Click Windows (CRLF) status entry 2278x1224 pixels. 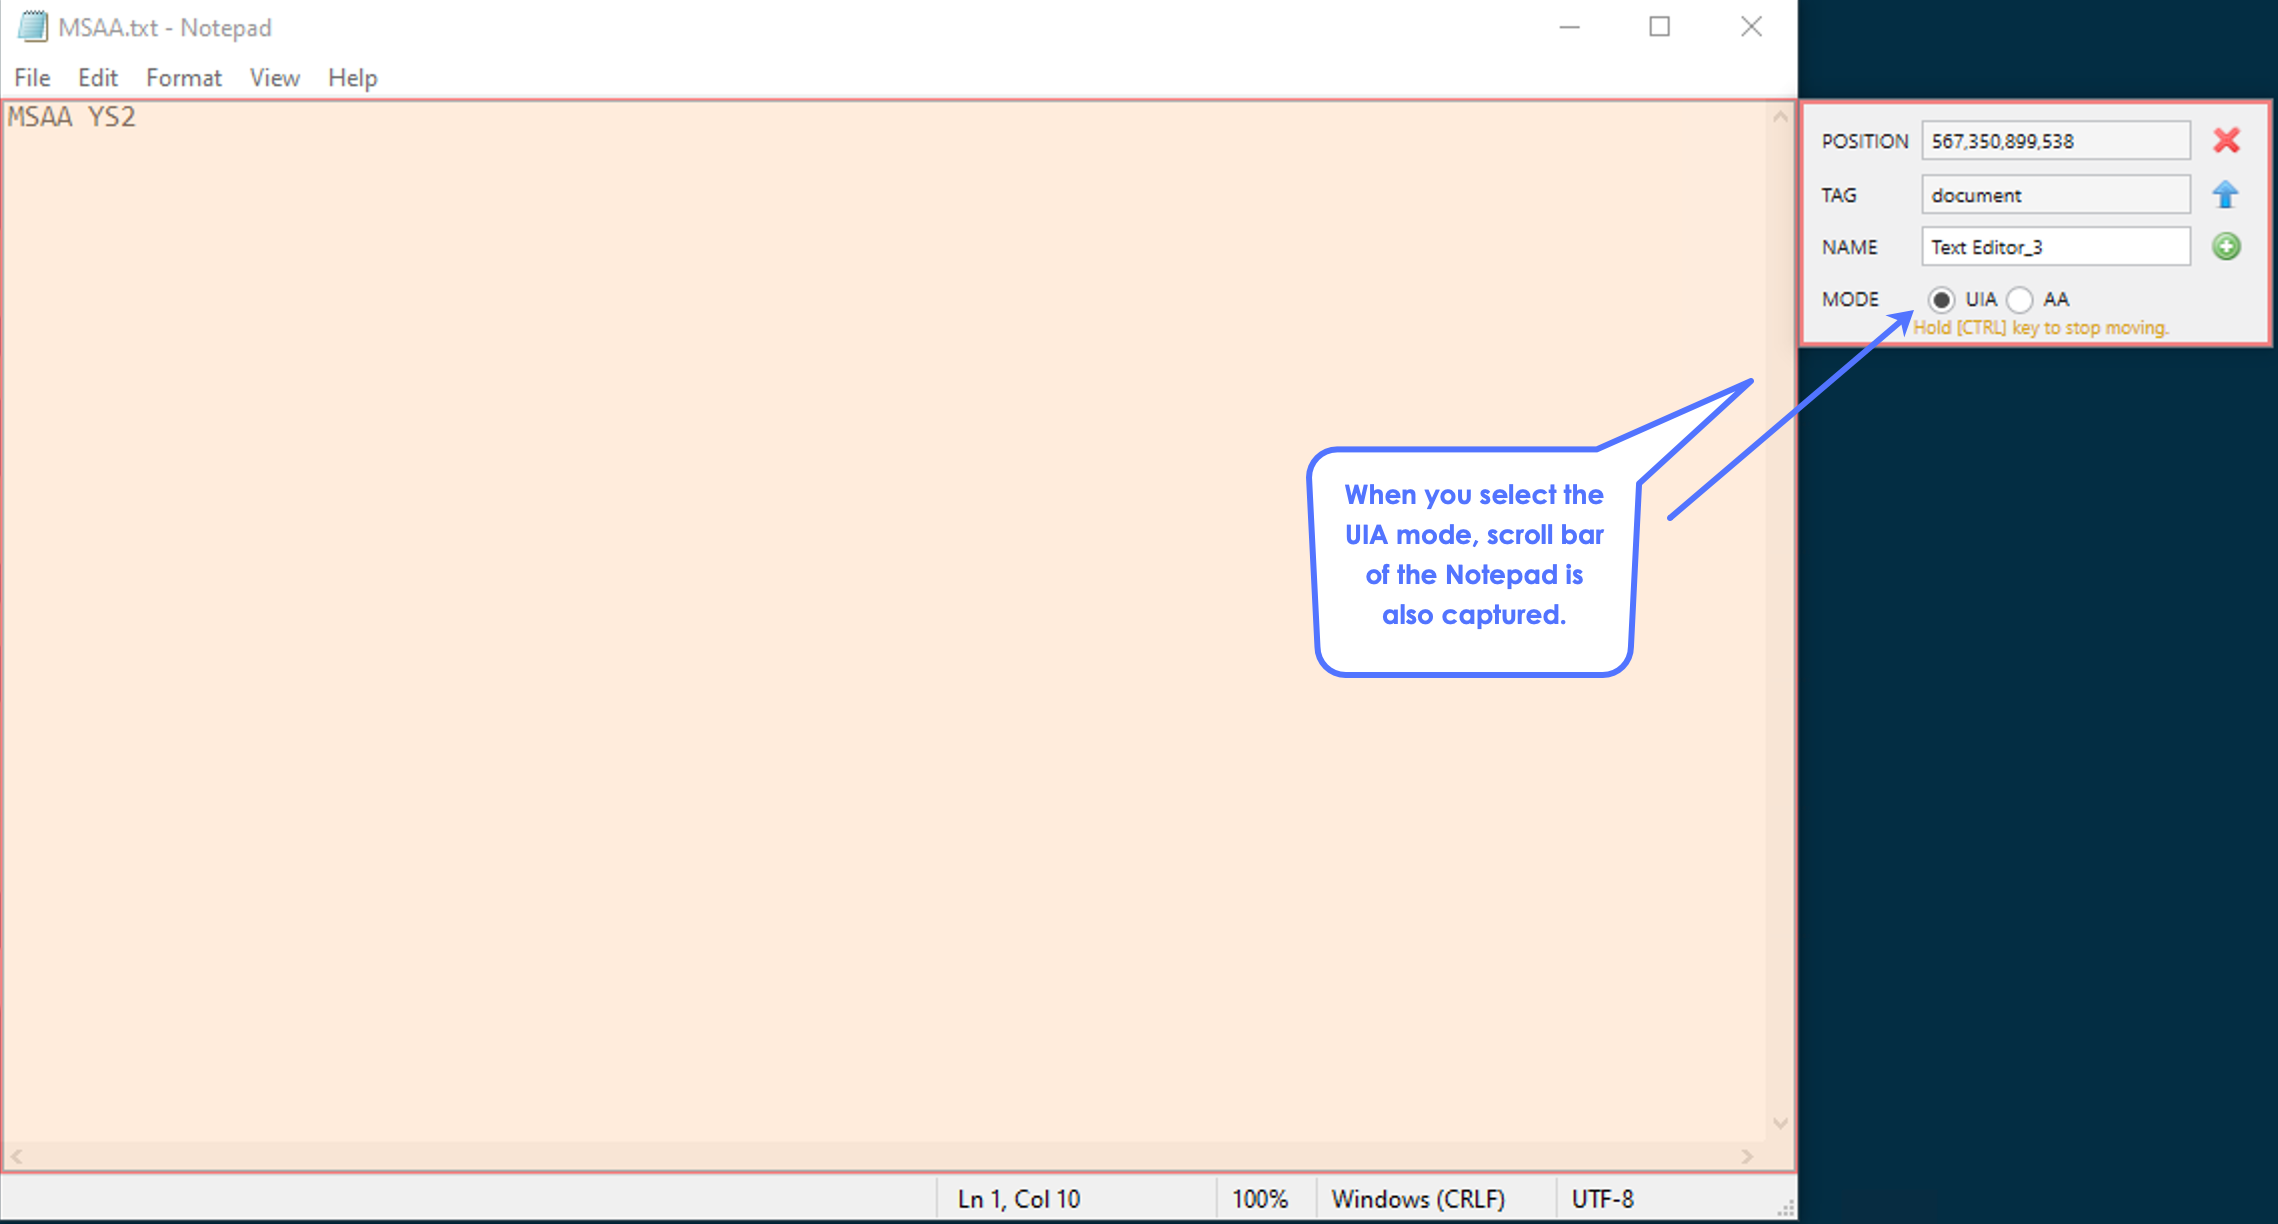pos(1418,1199)
